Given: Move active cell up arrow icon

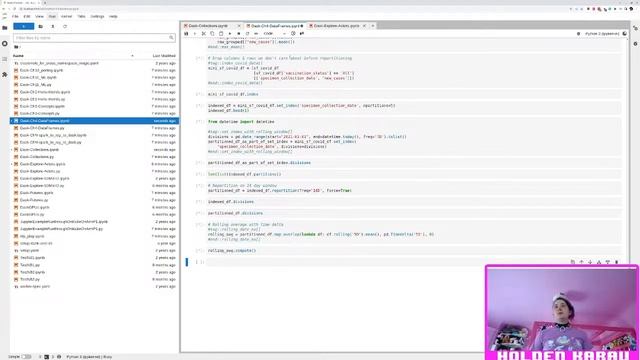Looking at the screenshot, I should point(581,262).
